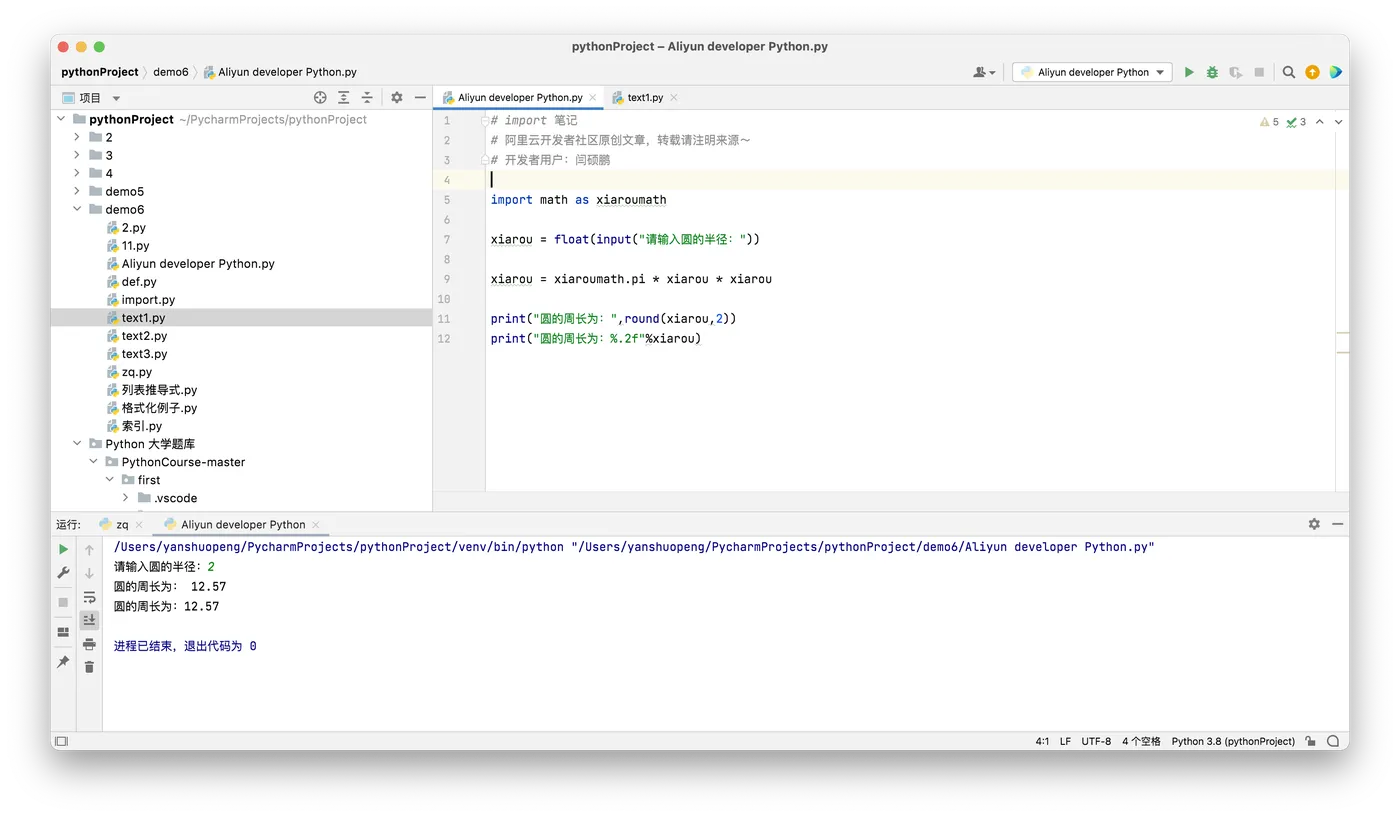Expand folder 4 in project tree
This screenshot has width=1400, height=817.
click(77, 173)
